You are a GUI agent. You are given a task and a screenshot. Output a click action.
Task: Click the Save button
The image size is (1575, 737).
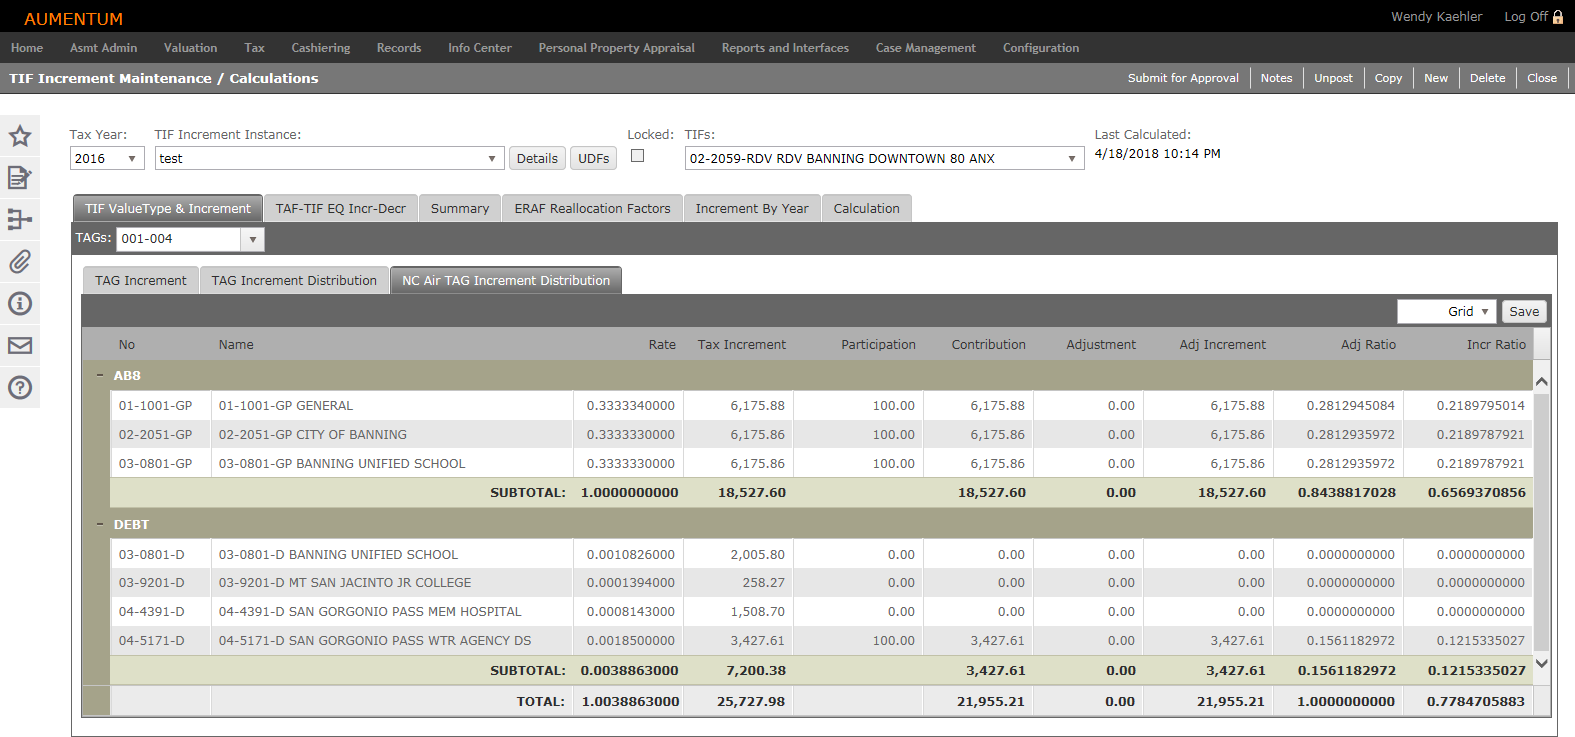1524,312
